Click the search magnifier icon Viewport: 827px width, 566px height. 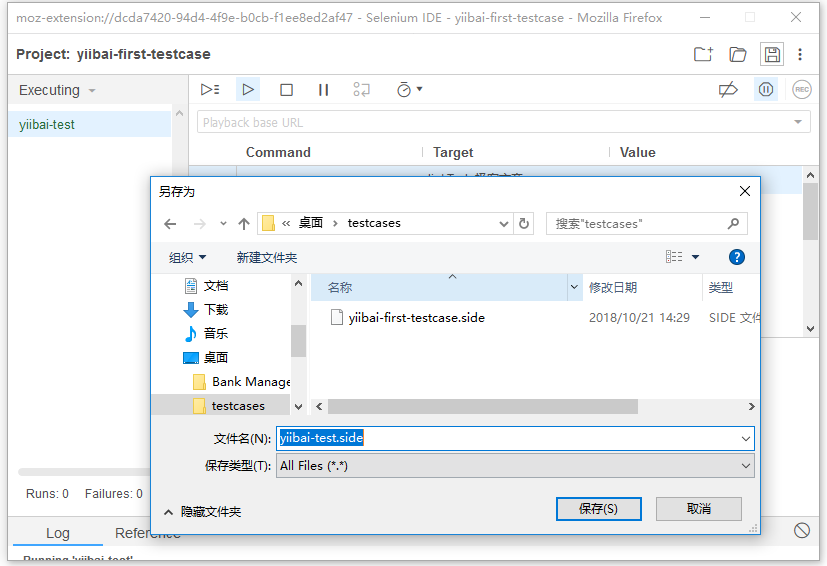[x=733, y=224]
